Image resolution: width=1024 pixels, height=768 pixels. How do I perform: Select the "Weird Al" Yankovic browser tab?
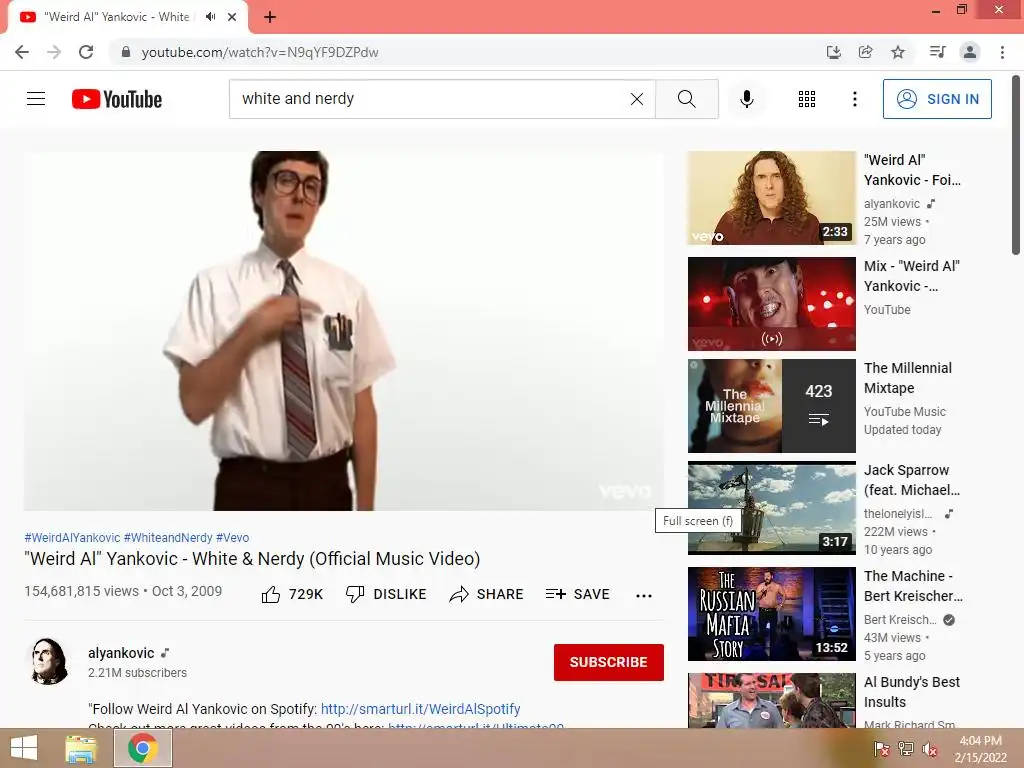(x=117, y=17)
